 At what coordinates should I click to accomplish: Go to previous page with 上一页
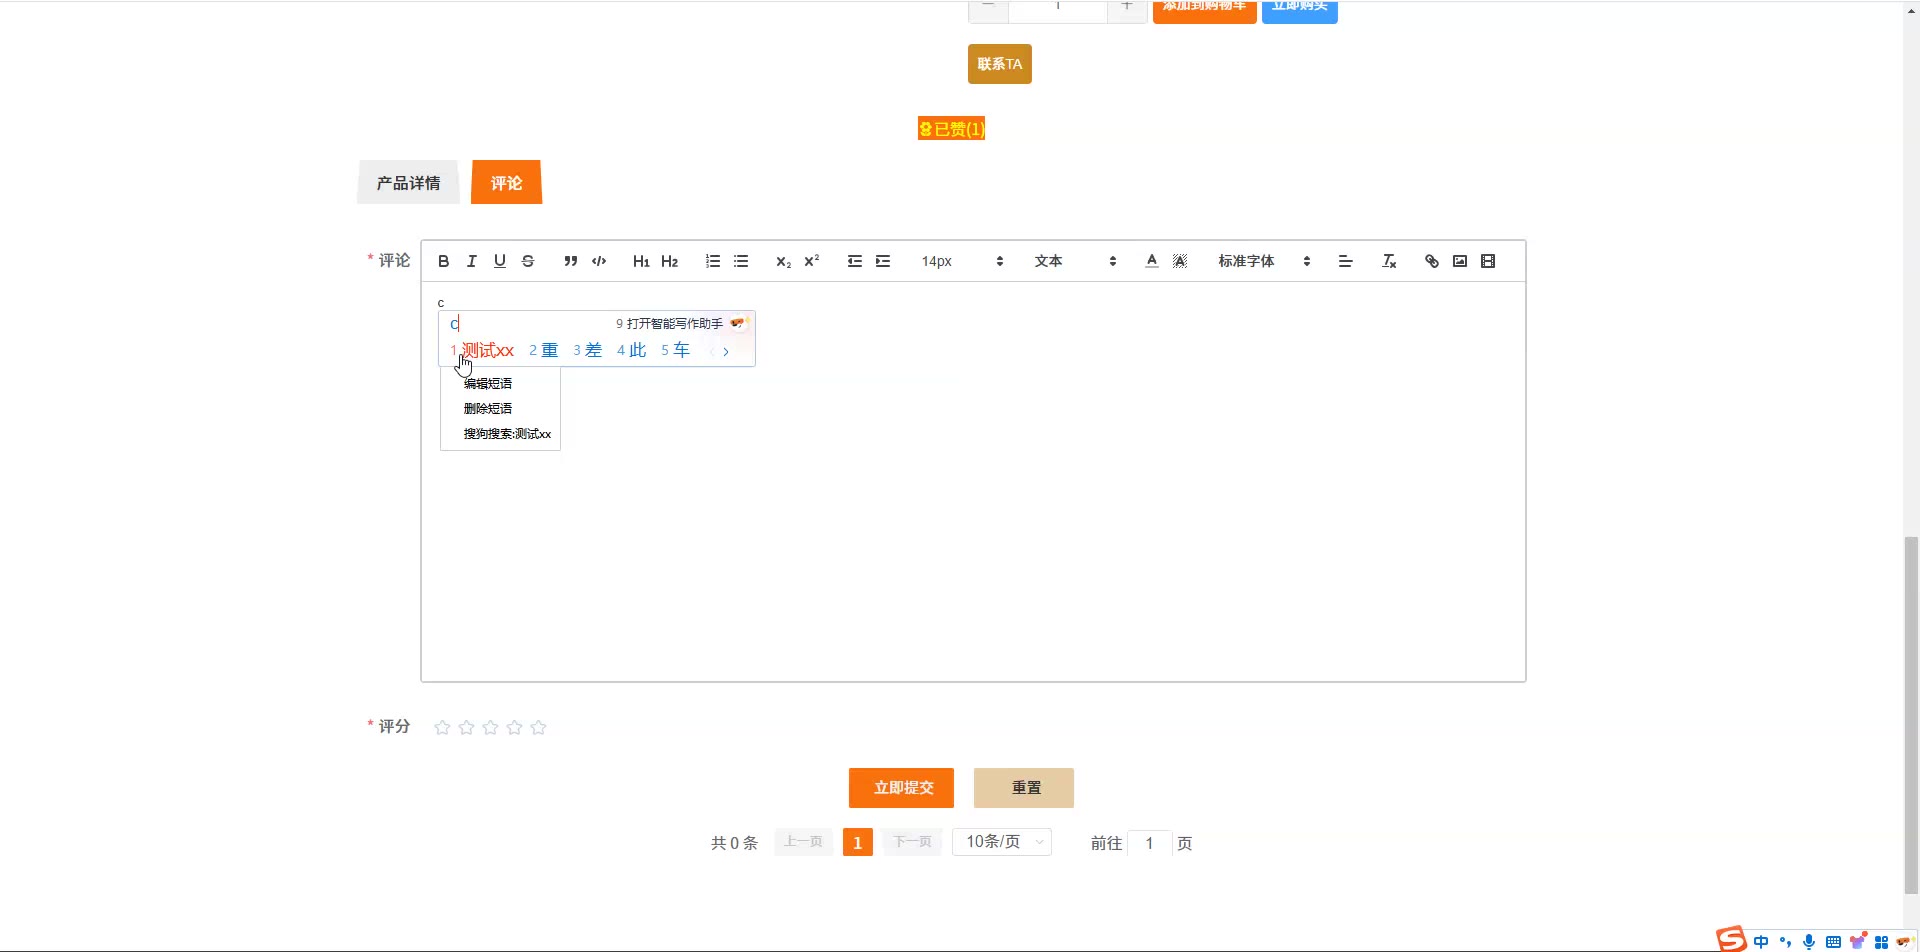click(804, 842)
